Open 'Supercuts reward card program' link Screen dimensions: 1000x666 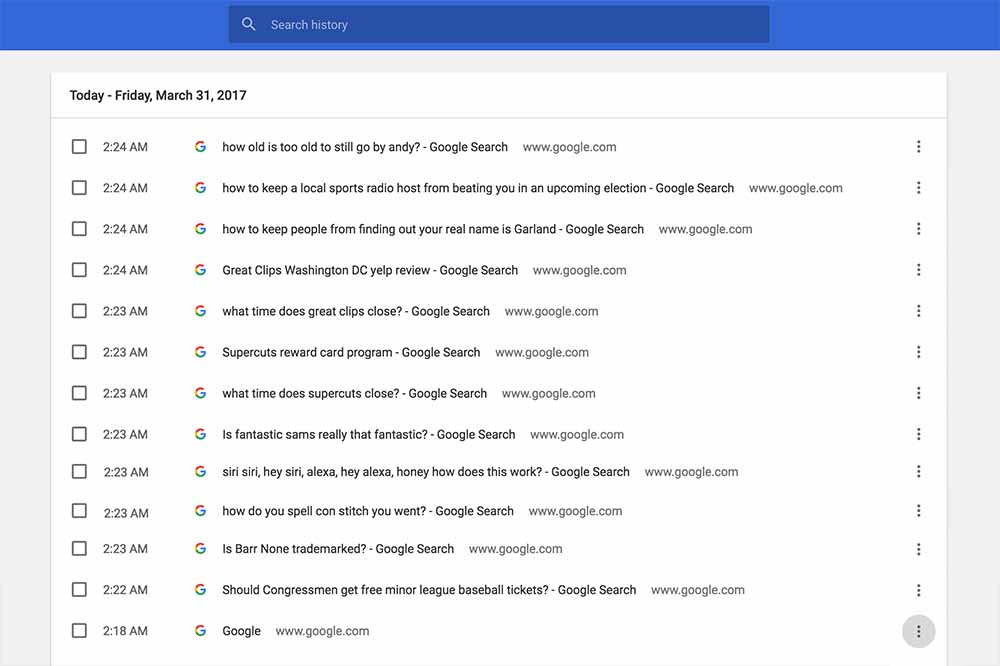point(351,352)
